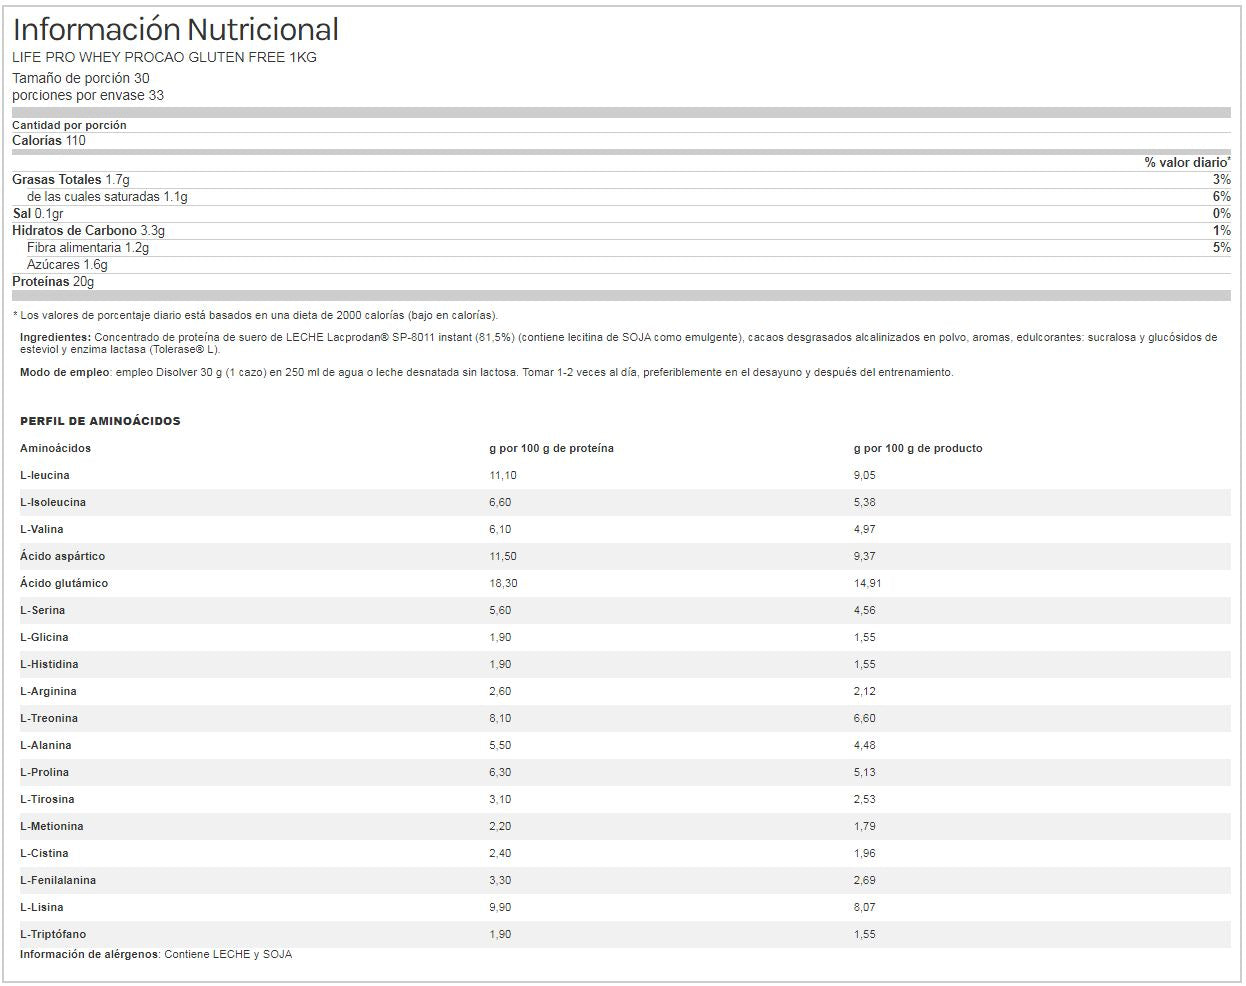Click the 2,69 value for L-Fenilalanina
This screenshot has width=1246, height=986.
point(865,880)
